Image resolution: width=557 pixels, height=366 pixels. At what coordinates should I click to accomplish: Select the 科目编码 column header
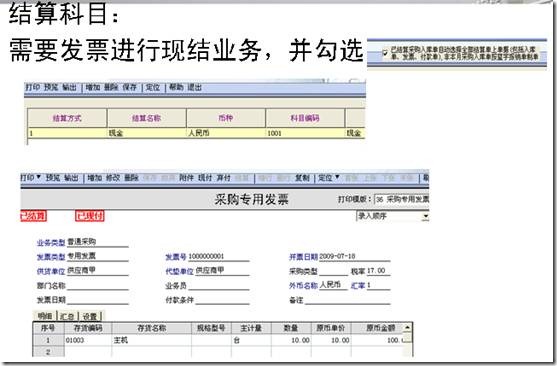click(x=305, y=118)
